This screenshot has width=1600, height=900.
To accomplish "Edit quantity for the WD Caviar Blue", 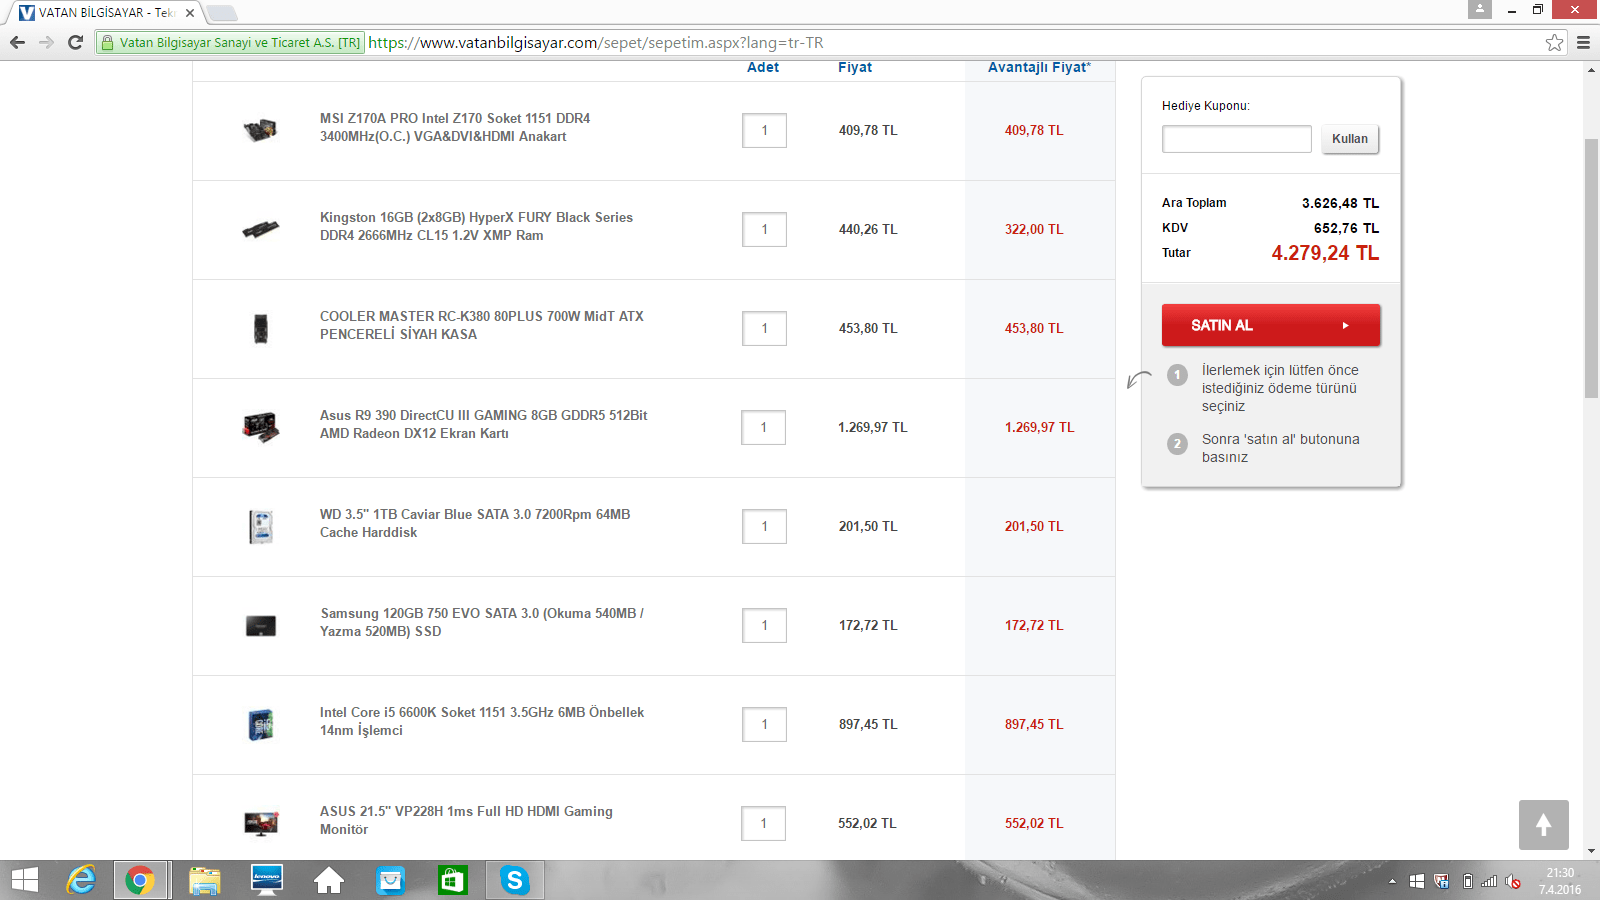I will point(764,526).
